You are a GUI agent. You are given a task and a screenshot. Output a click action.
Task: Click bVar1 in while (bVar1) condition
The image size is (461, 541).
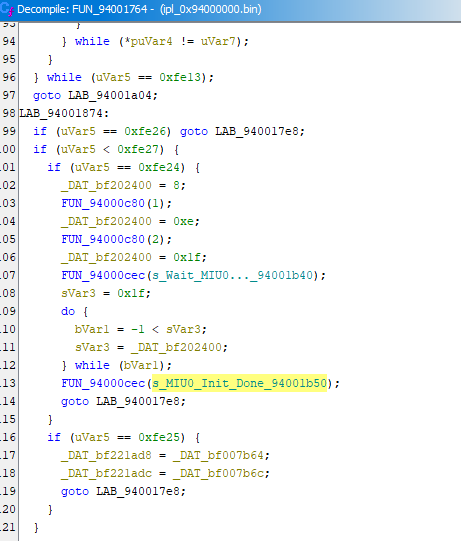click(x=141, y=365)
